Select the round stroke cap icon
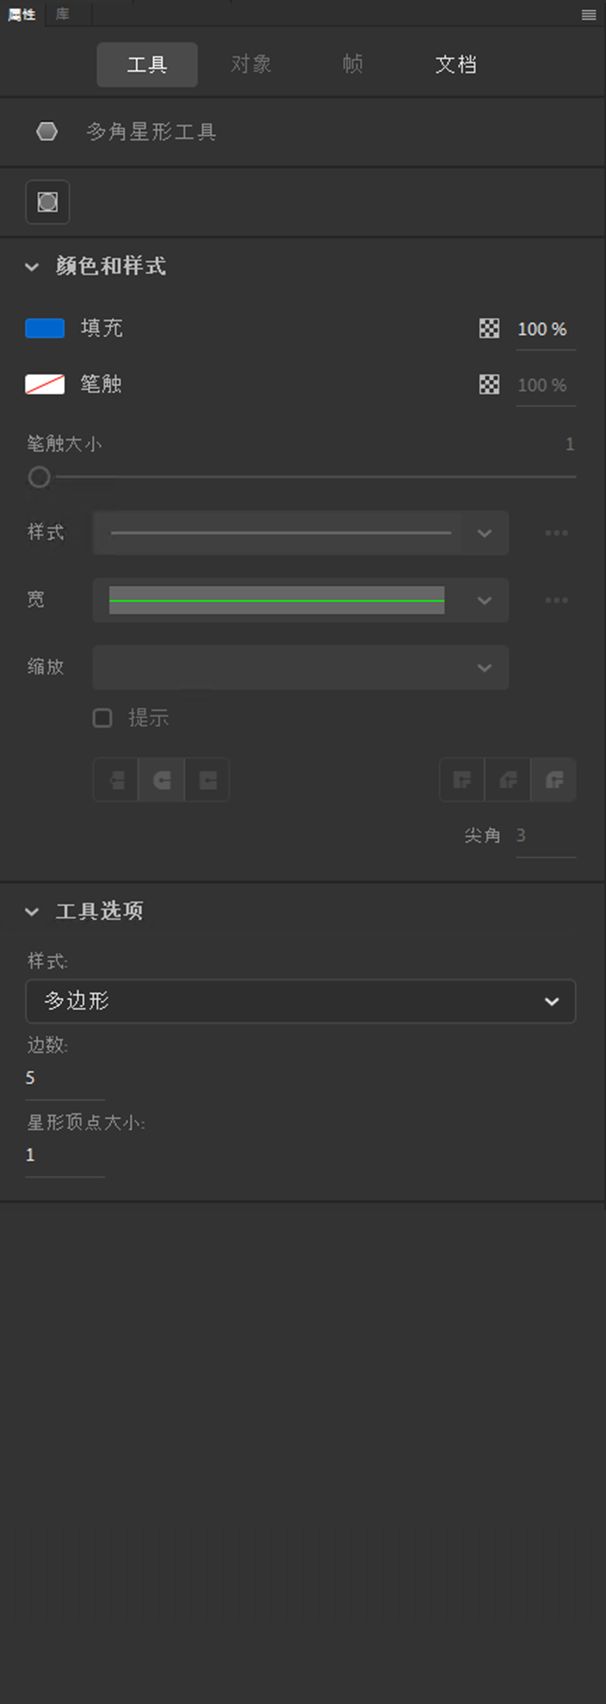 pyautogui.click(x=161, y=780)
